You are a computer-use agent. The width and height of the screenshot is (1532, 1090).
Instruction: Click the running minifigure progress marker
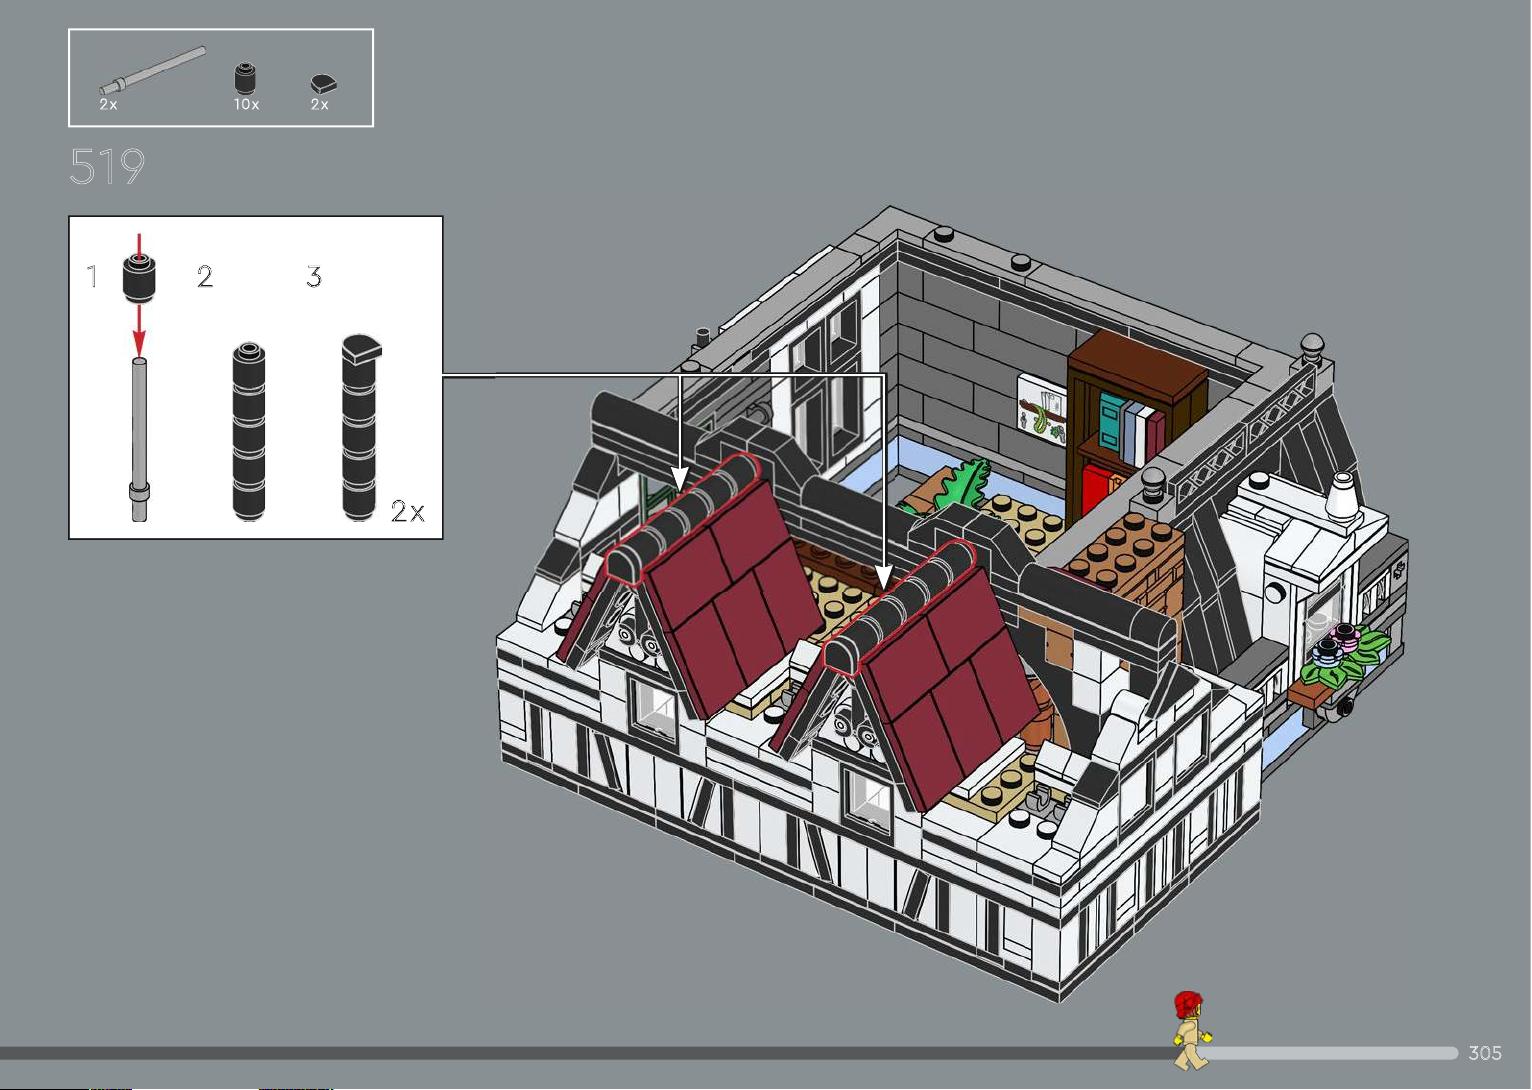(1190, 1030)
